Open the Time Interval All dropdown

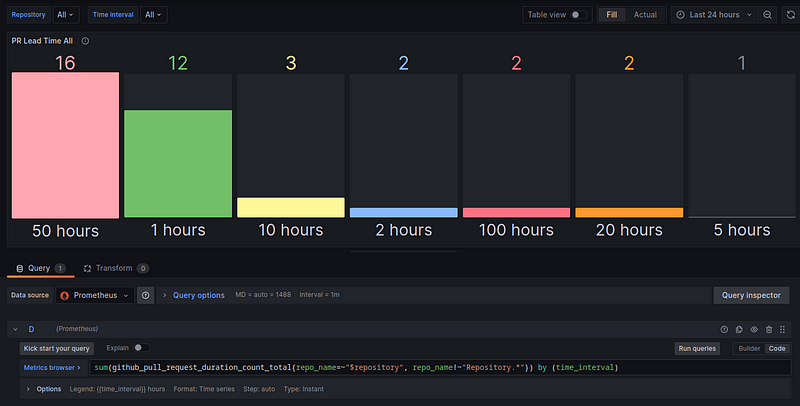(x=153, y=15)
